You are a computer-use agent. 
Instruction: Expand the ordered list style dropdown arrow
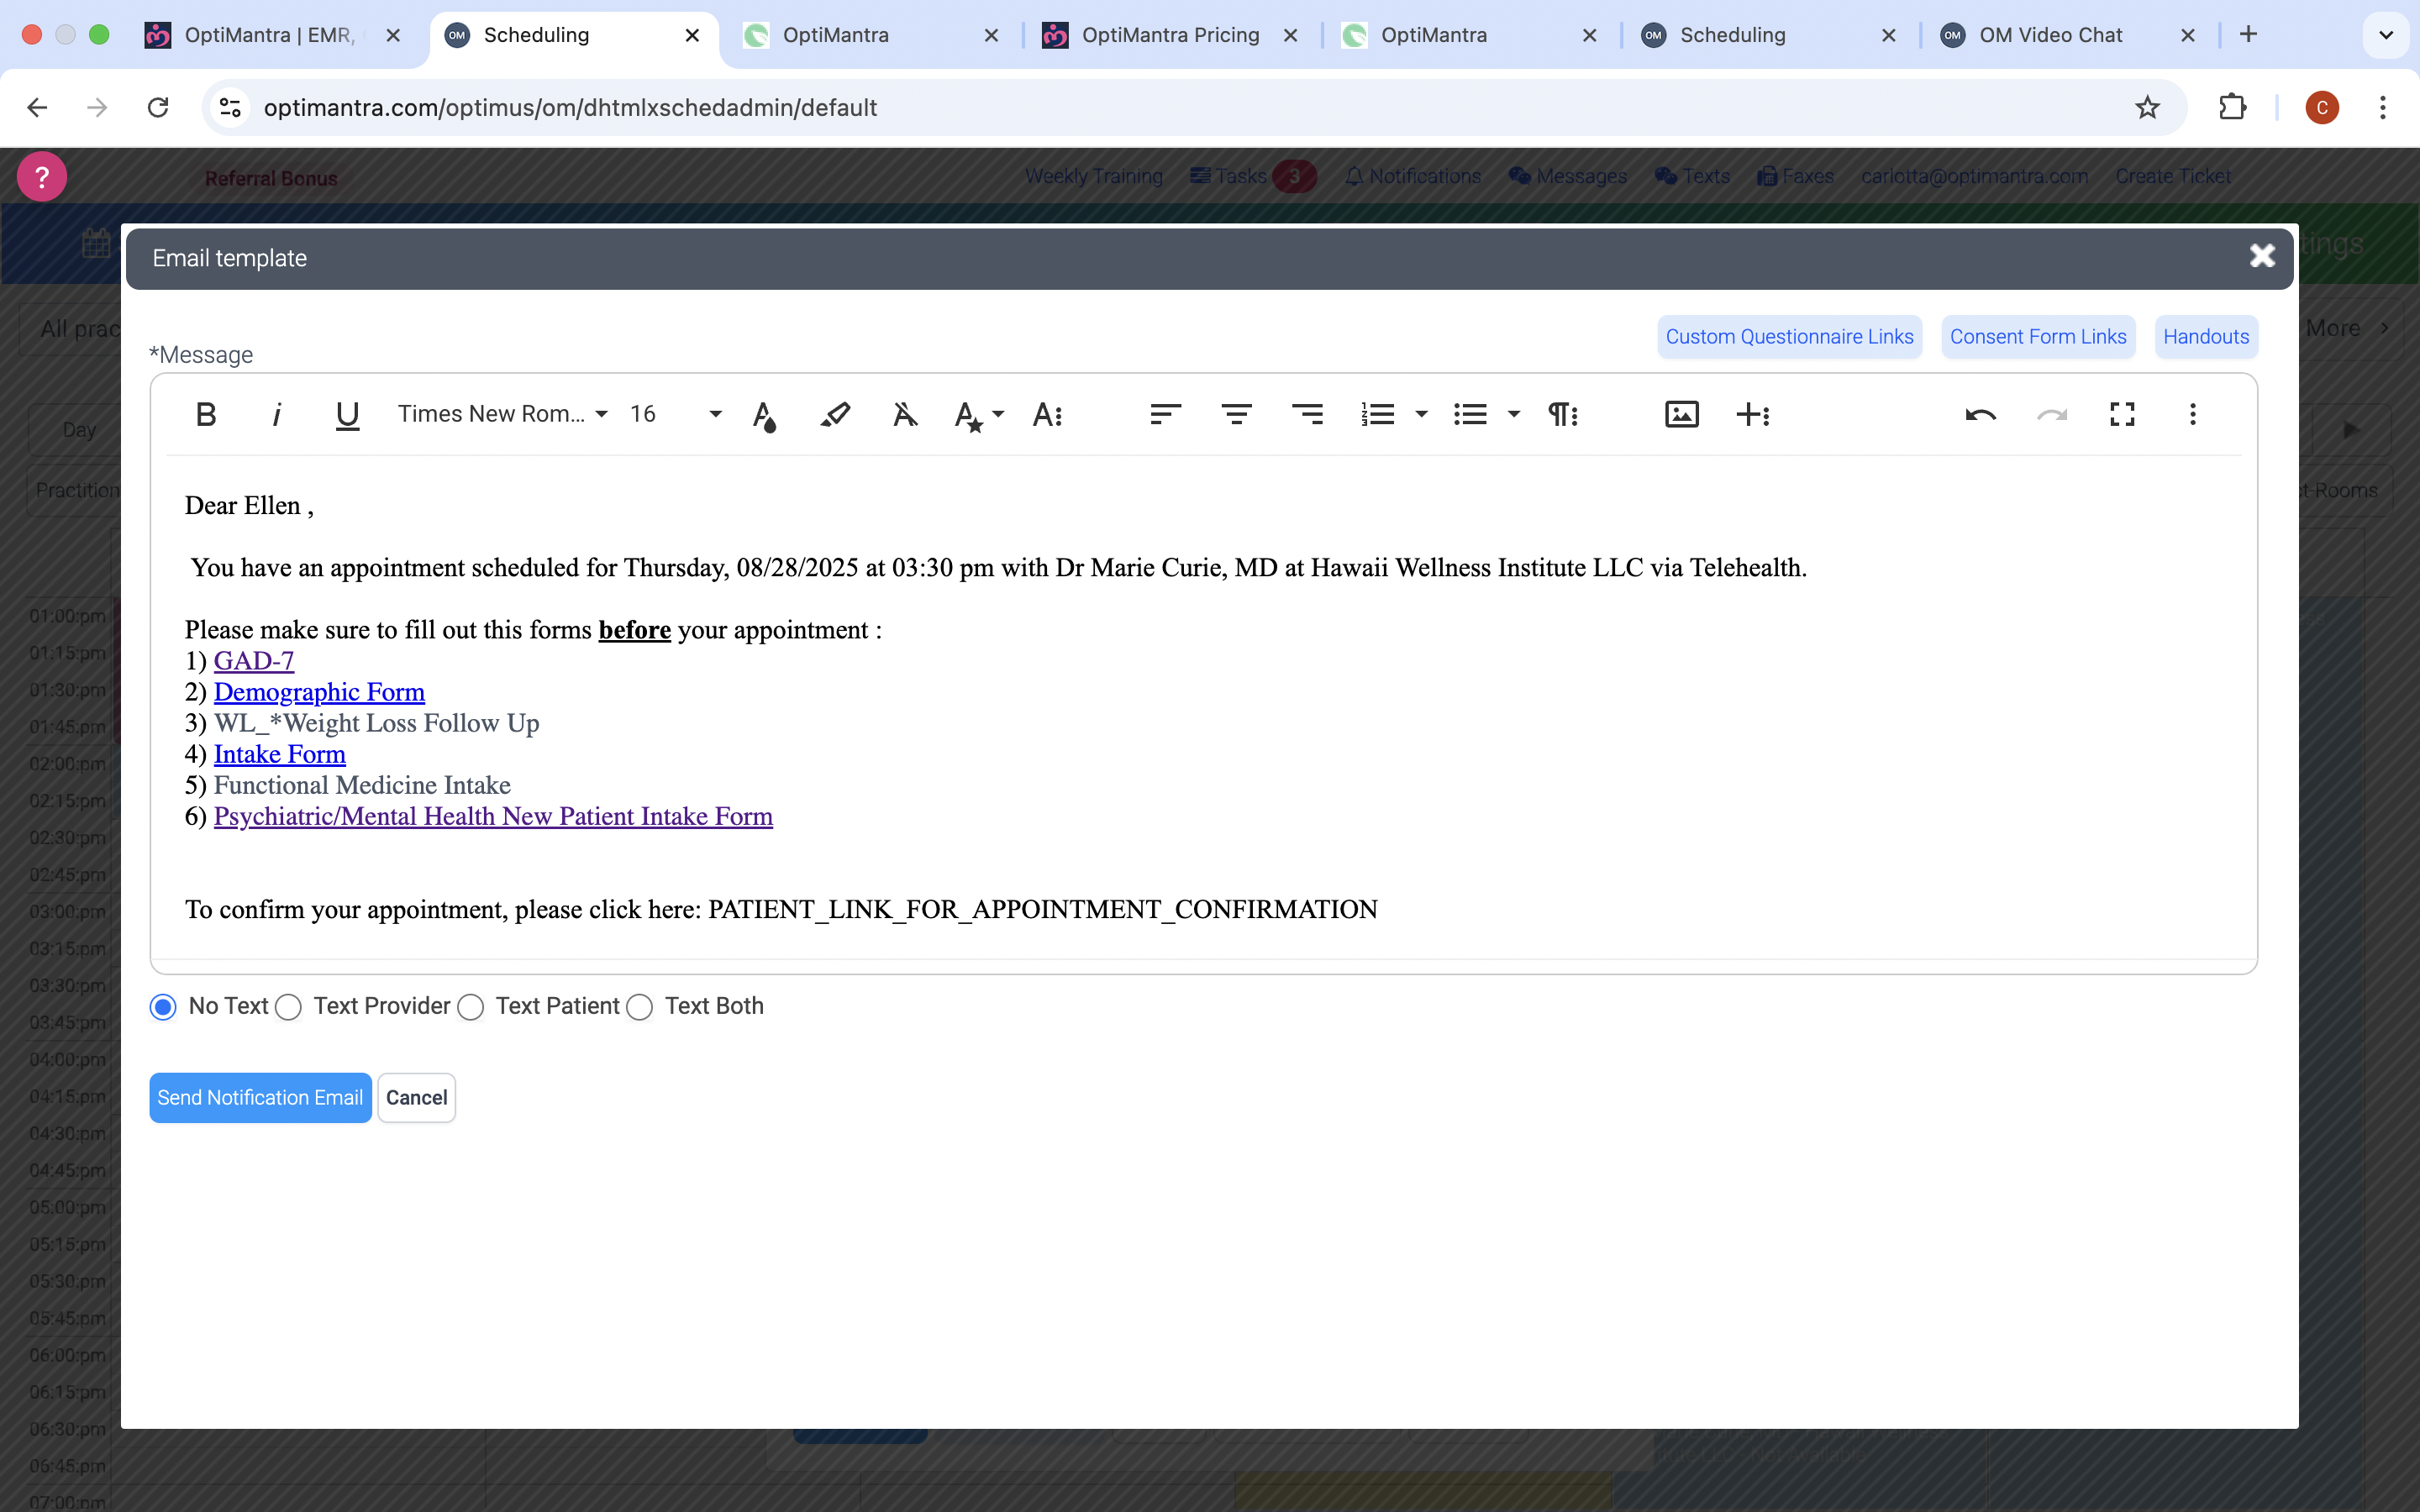click(x=1421, y=414)
